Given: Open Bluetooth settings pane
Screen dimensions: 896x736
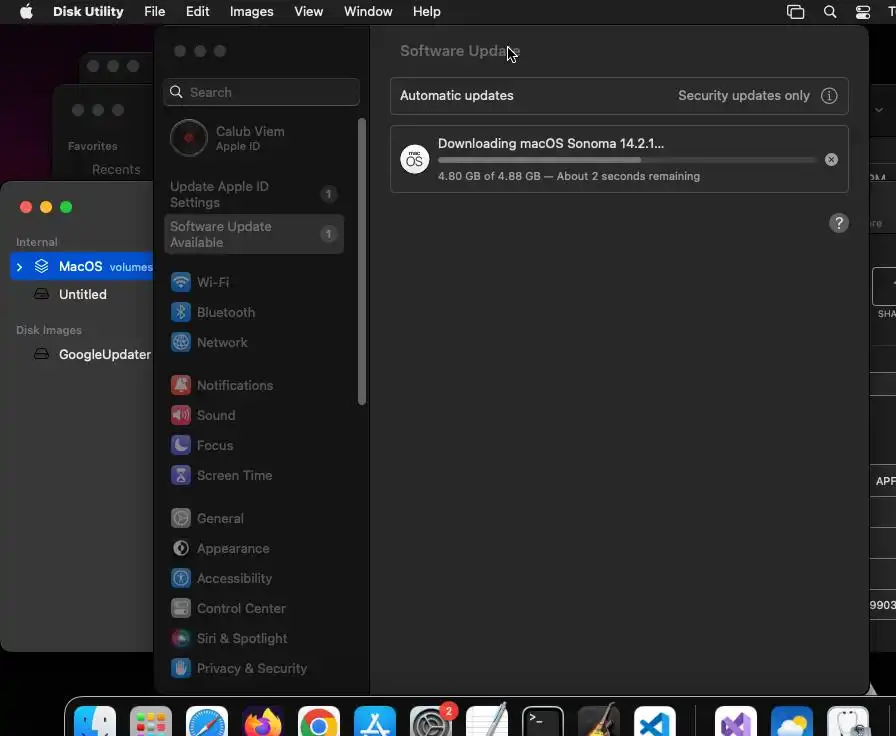Looking at the screenshot, I should click(213, 312).
